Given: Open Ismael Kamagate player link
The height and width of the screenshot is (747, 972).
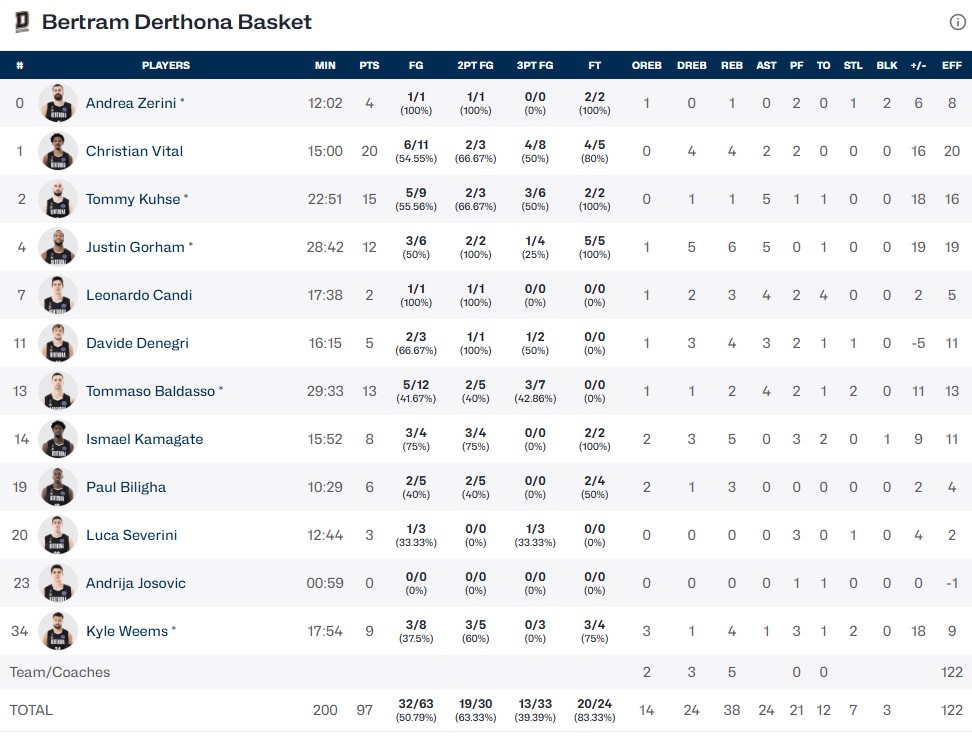Looking at the screenshot, I should [x=144, y=440].
